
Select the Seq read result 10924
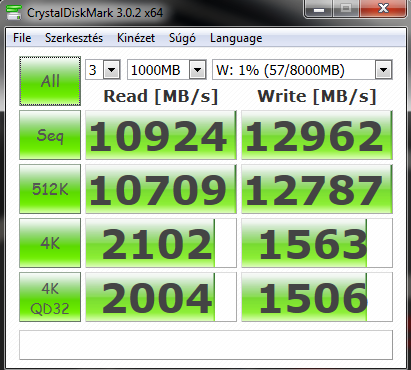pos(161,135)
